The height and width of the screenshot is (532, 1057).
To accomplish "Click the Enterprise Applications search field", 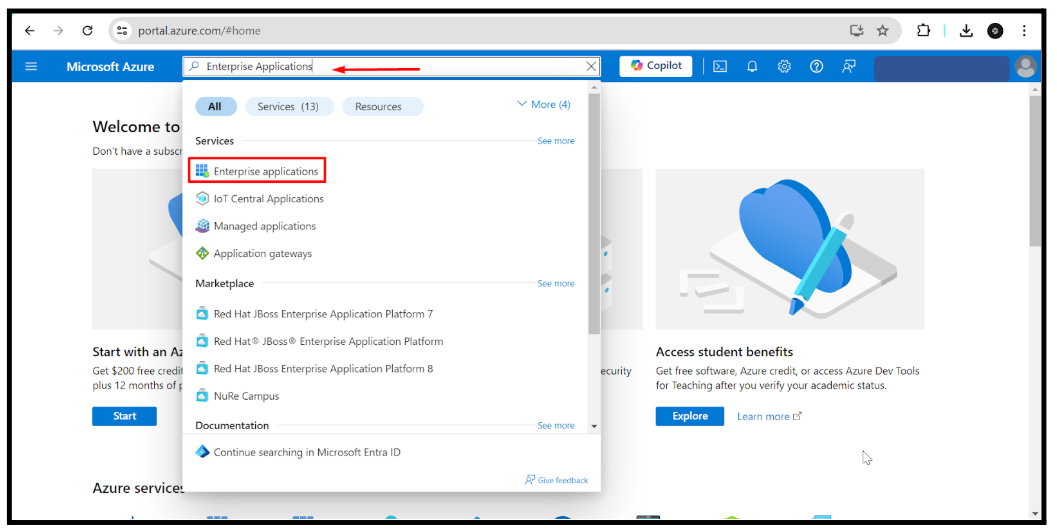I will tap(391, 67).
